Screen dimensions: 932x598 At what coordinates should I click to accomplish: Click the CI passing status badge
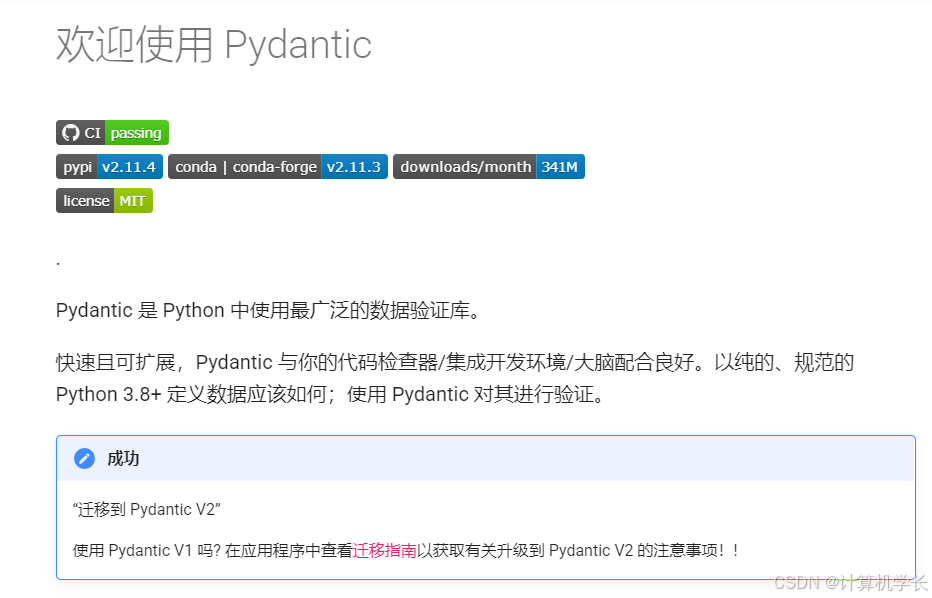pos(111,132)
